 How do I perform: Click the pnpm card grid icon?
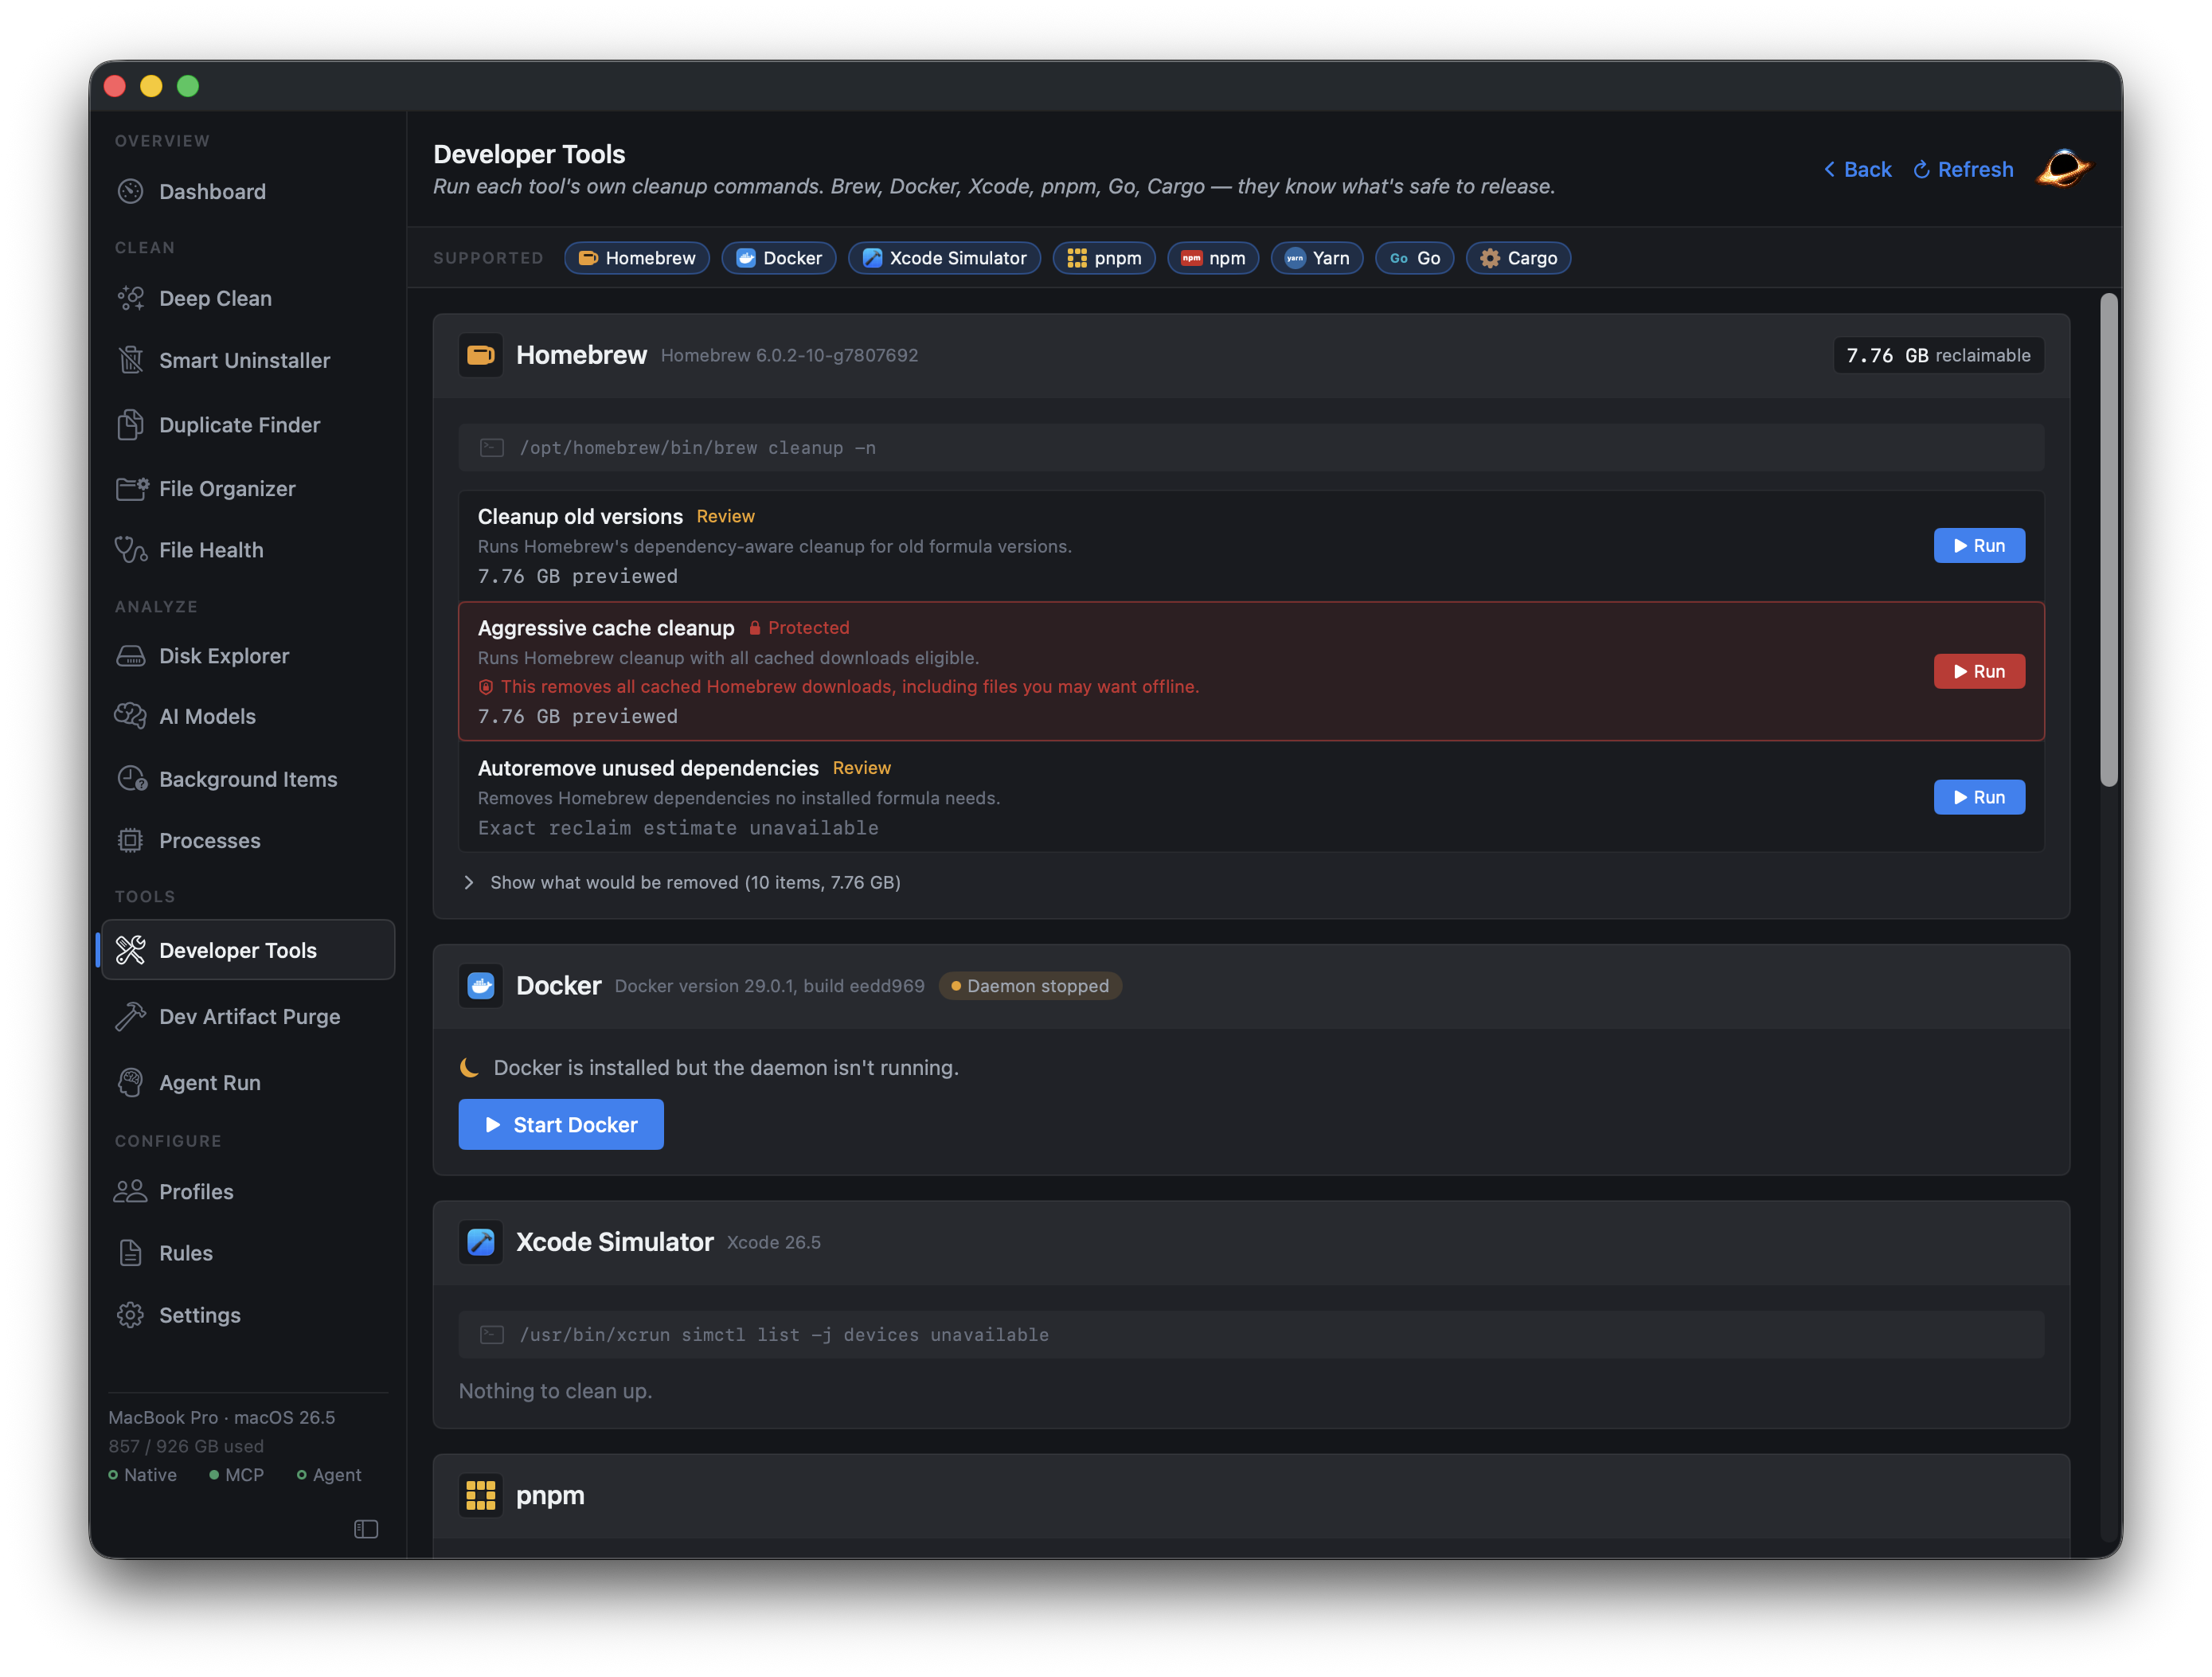(x=481, y=1495)
